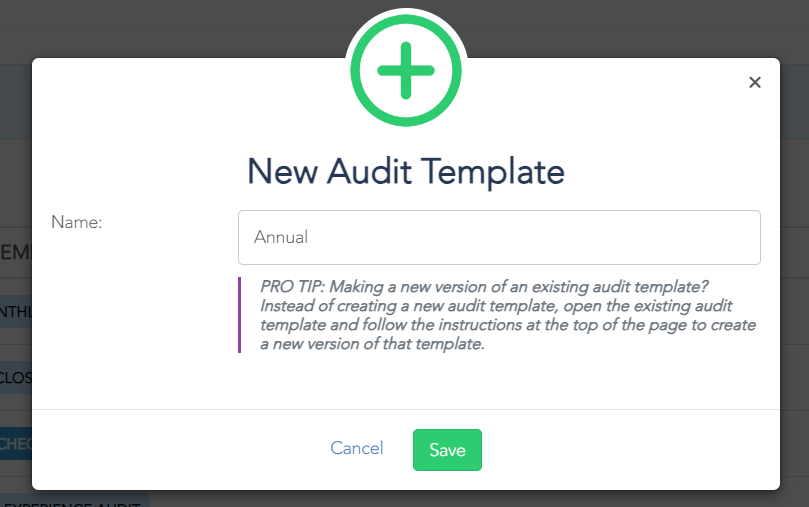Cancel creating the audit template
Screen dimensions: 809x507
[x=357, y=448]
